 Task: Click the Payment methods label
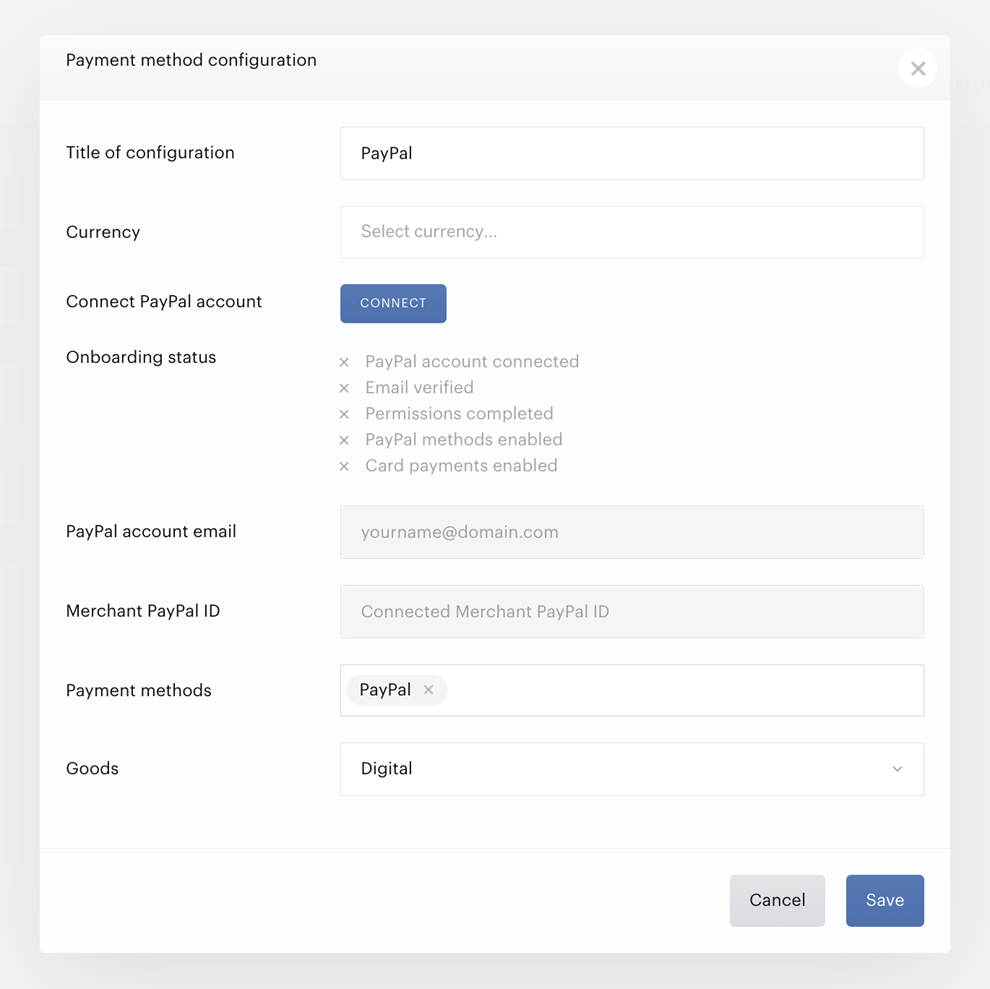coord(138,690)
